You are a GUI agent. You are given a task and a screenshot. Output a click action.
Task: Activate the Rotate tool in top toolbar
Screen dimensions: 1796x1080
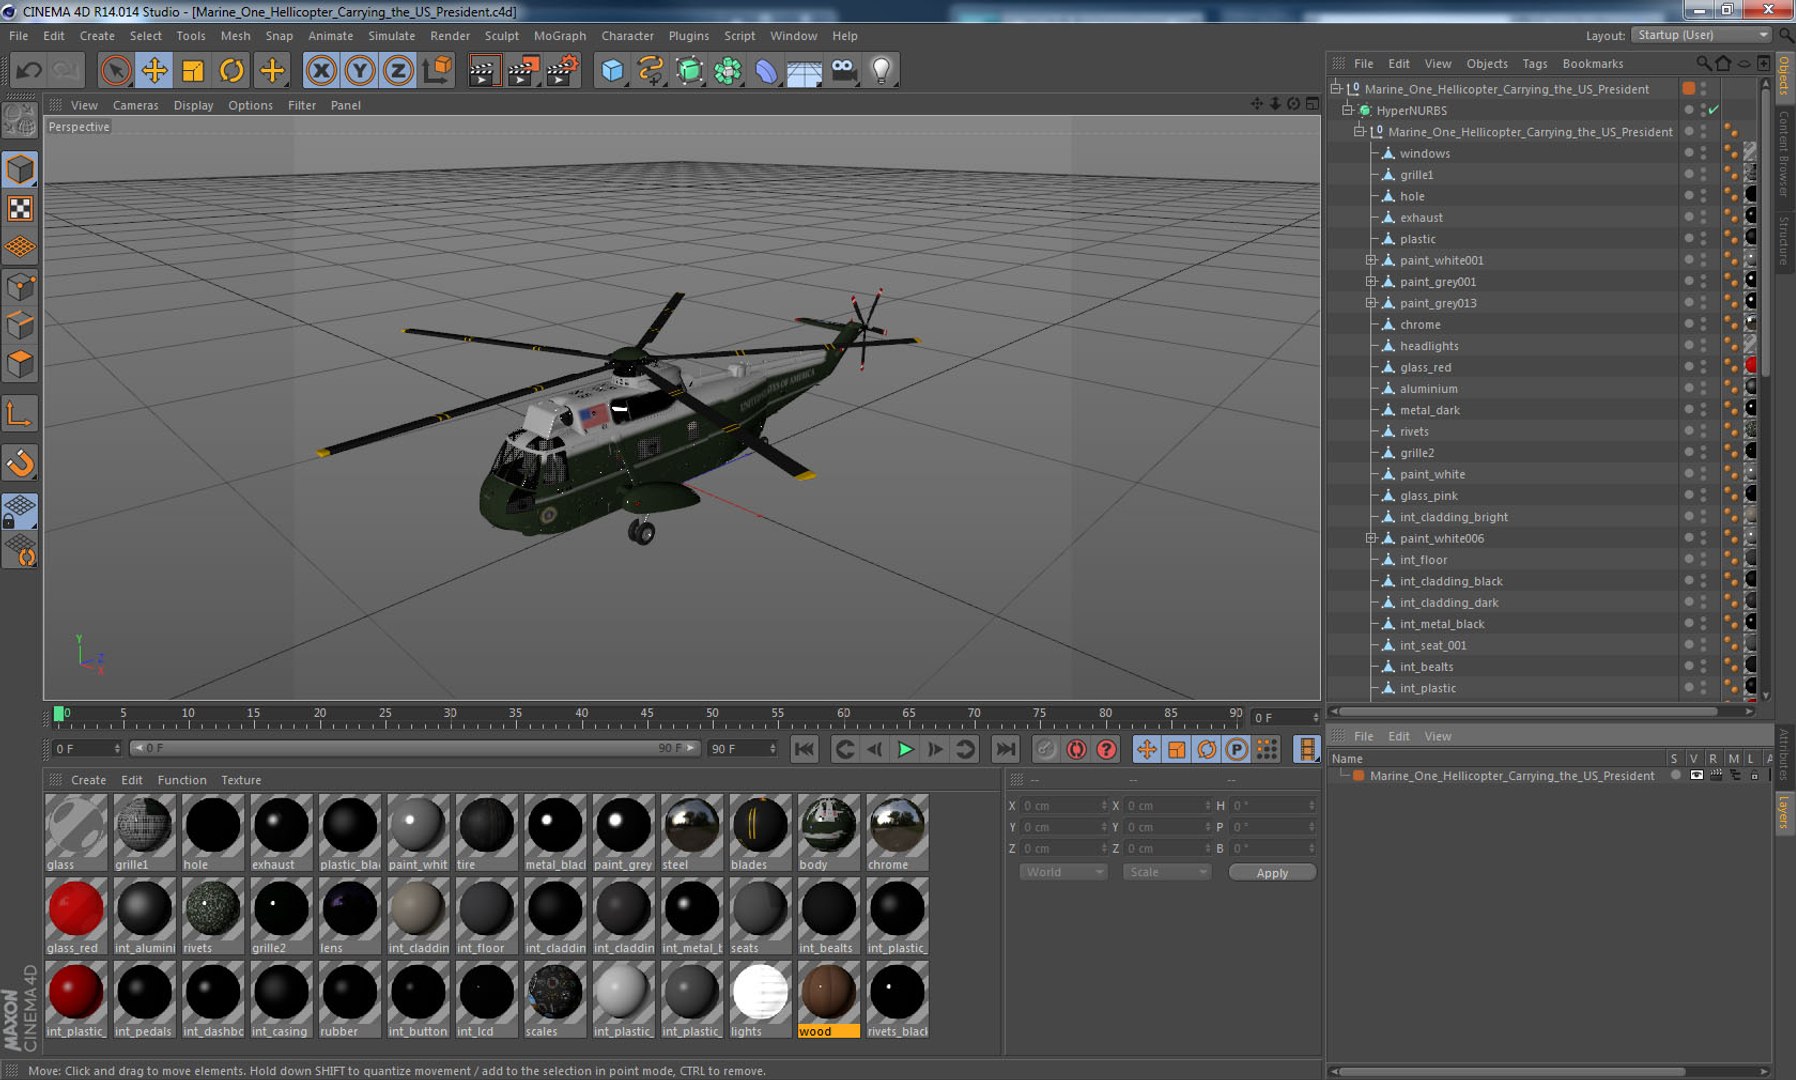click(231, 70)
